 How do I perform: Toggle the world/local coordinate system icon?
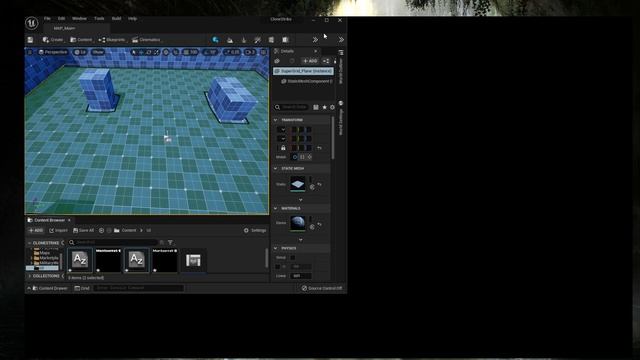166,52
